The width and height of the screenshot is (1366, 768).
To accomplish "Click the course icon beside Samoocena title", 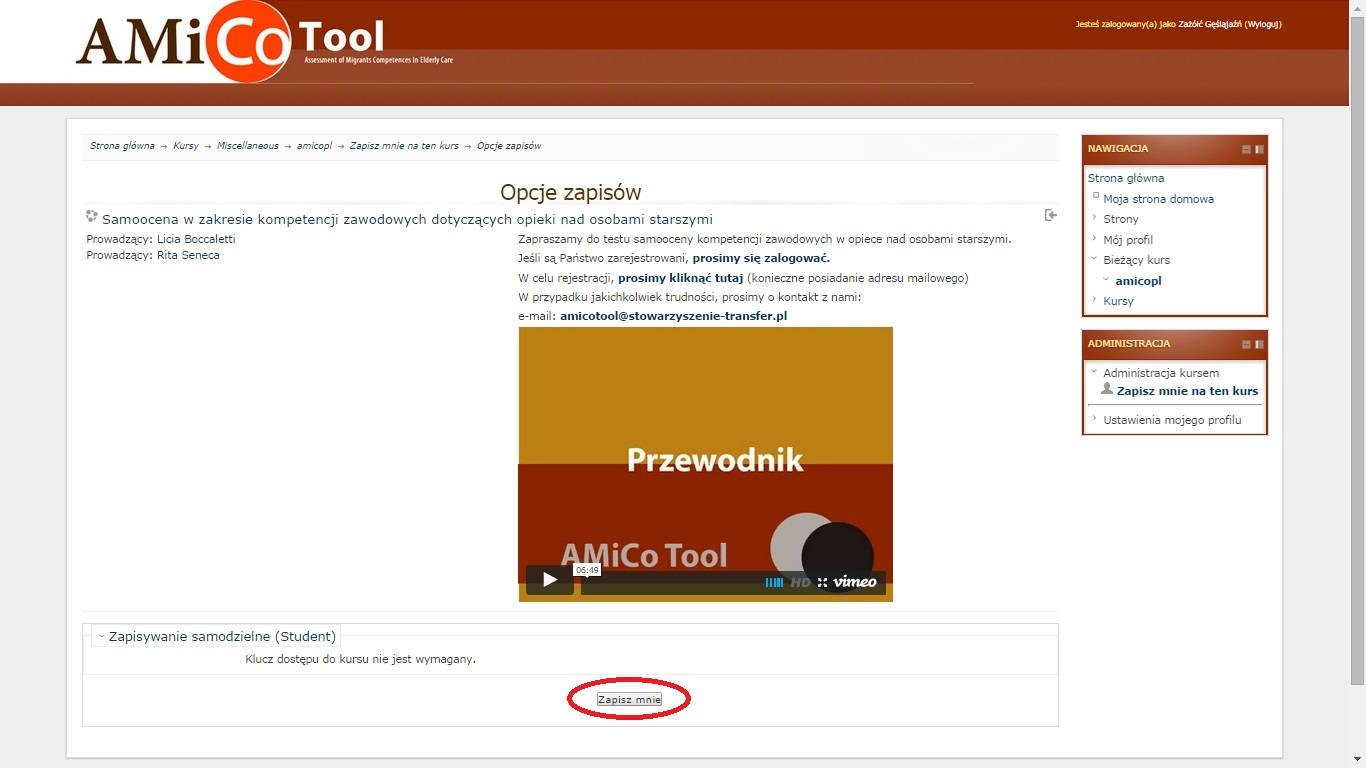I will 92,216.
